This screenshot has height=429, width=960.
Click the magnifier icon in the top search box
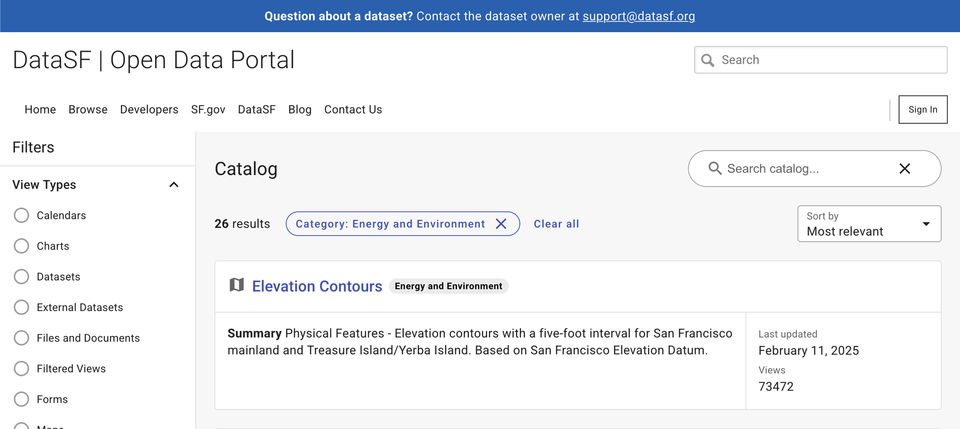(708, 60)
